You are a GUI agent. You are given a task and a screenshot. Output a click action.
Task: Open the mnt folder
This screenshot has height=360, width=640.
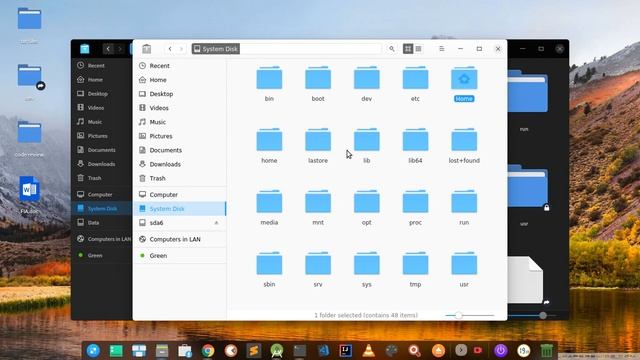click(318, 202)
